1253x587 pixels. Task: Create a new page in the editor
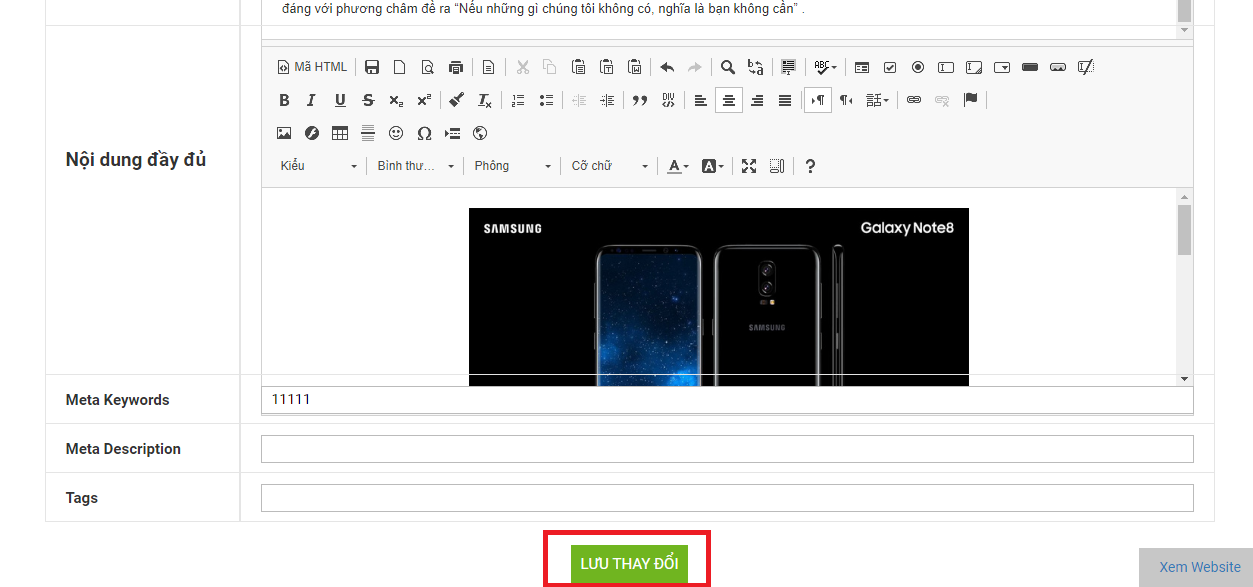(399, 67)
